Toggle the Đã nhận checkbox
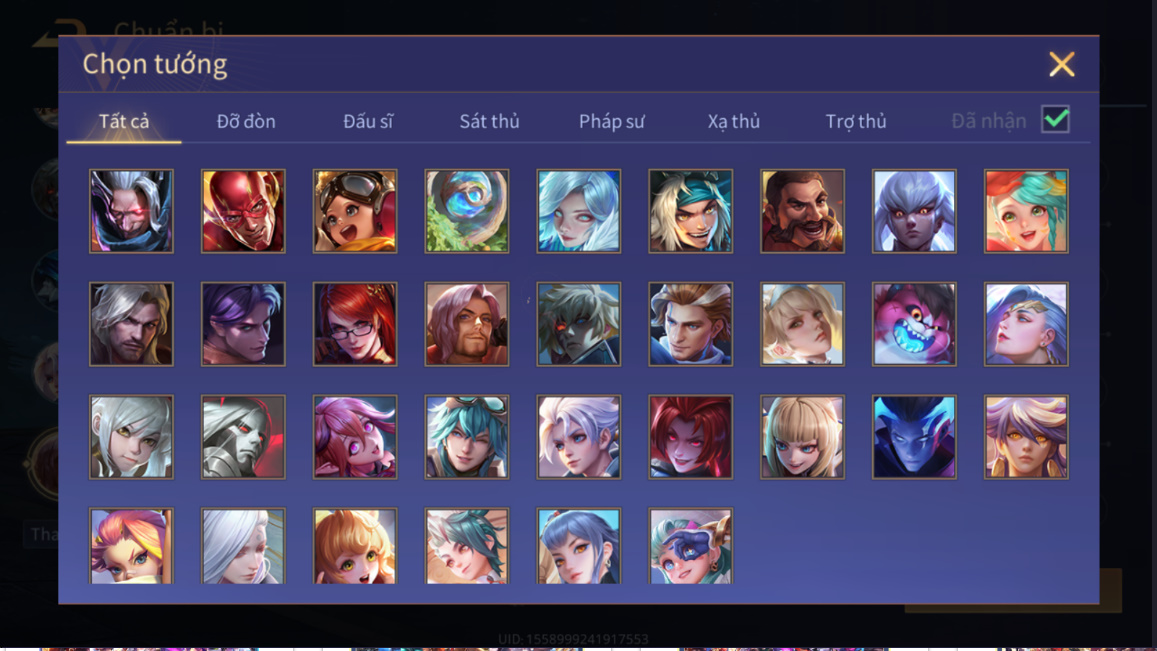This screenshot has width=1157, height=651. click(1055, 120)
